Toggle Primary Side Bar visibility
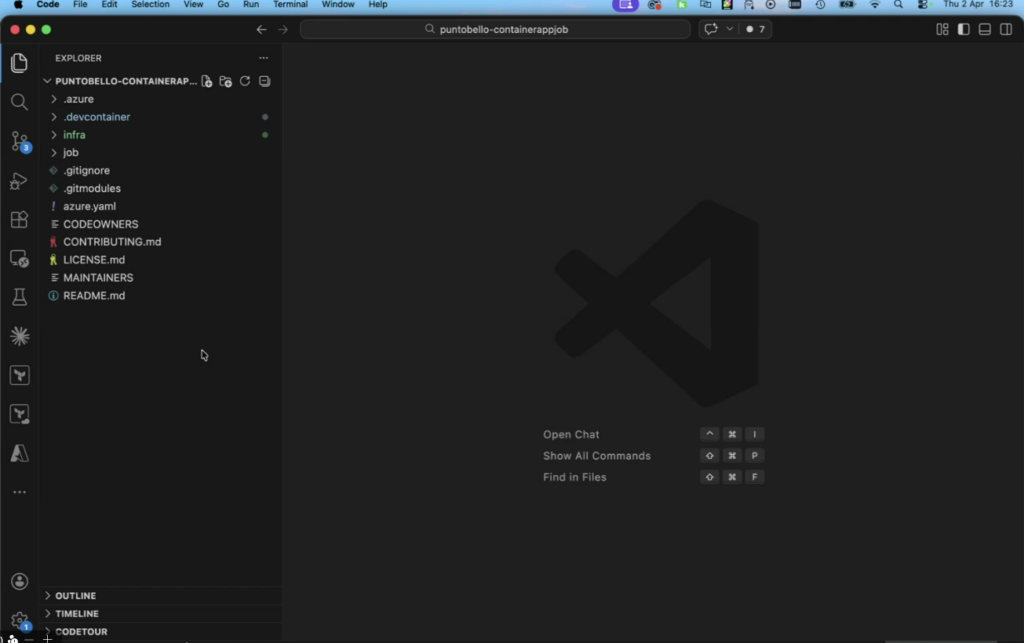The width and height of the screenshot is (1024, 643). [x=963, y=30]
